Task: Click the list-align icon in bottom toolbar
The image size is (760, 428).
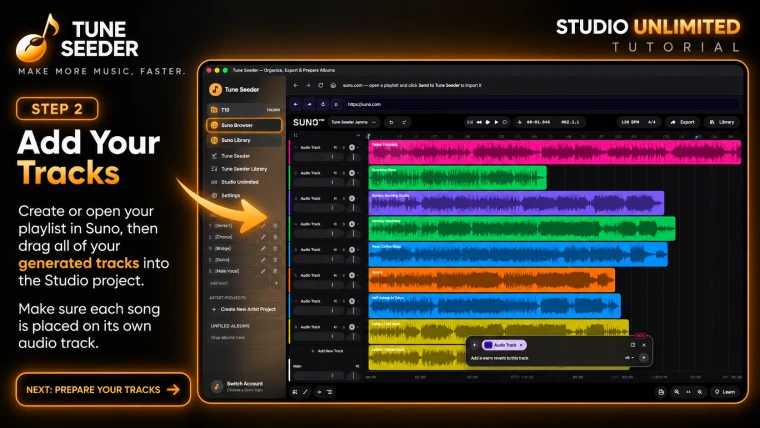Action: click(x=330, y=392)
